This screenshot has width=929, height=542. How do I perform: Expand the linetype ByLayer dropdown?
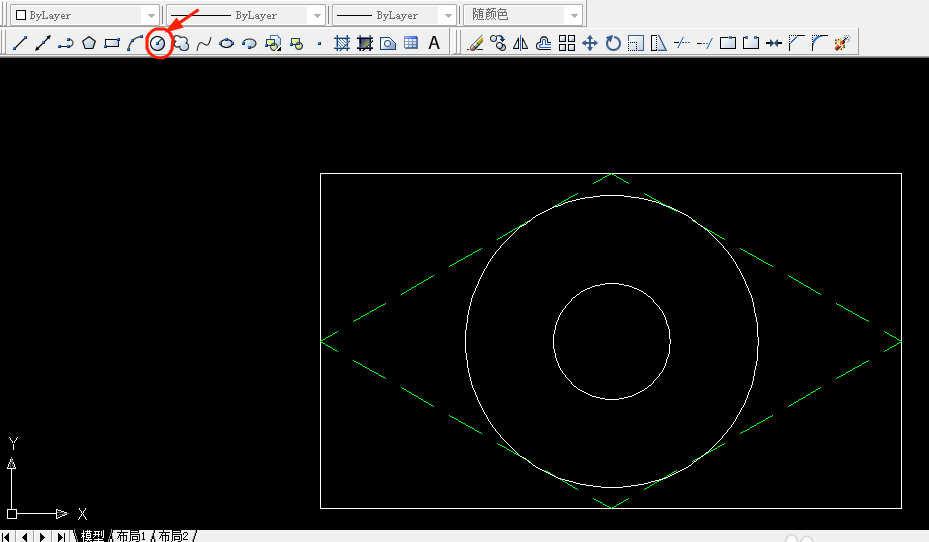pyautogui.click(x=245, y=15)
